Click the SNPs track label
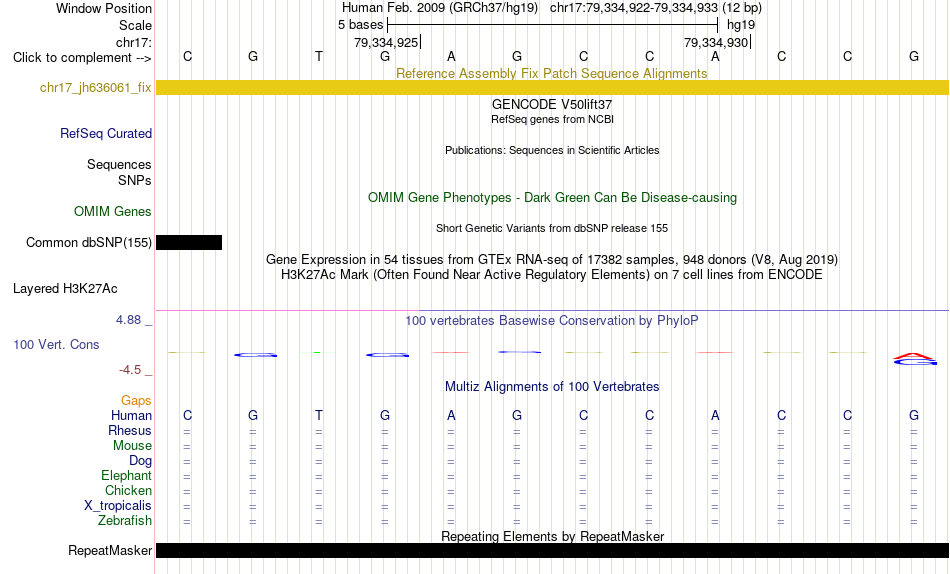This screenshot has width=950, height=574. pyautogui.click(x=135, y=181)
